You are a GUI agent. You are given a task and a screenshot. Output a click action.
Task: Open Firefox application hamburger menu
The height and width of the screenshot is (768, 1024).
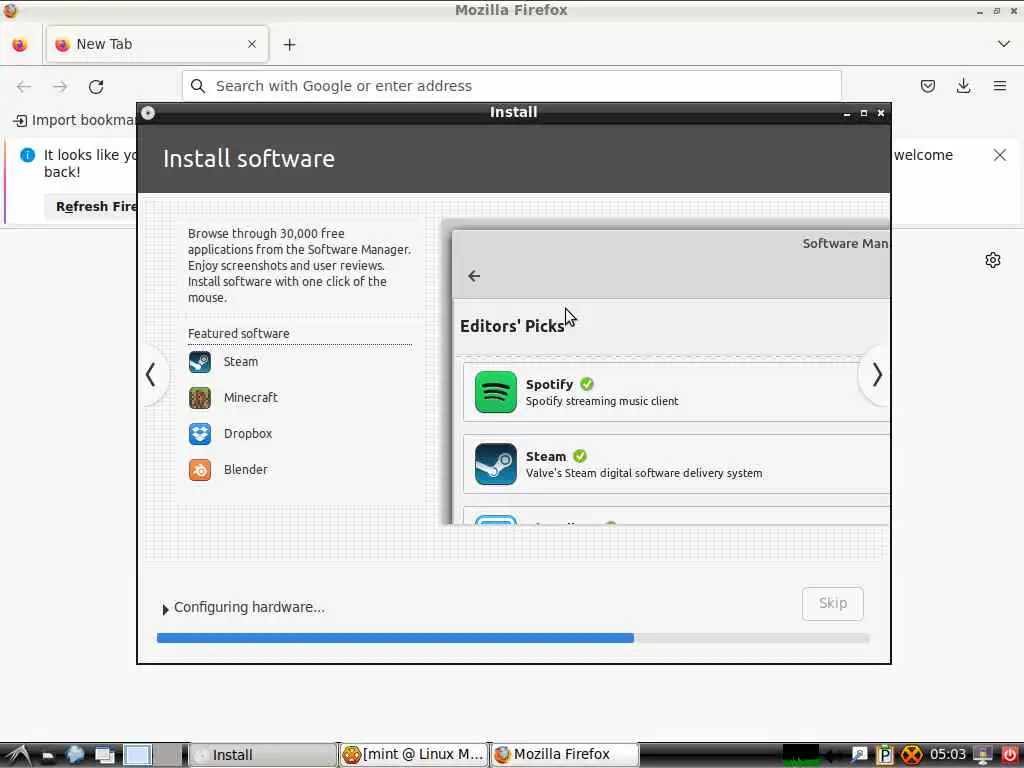click(x=1000, y=86)
